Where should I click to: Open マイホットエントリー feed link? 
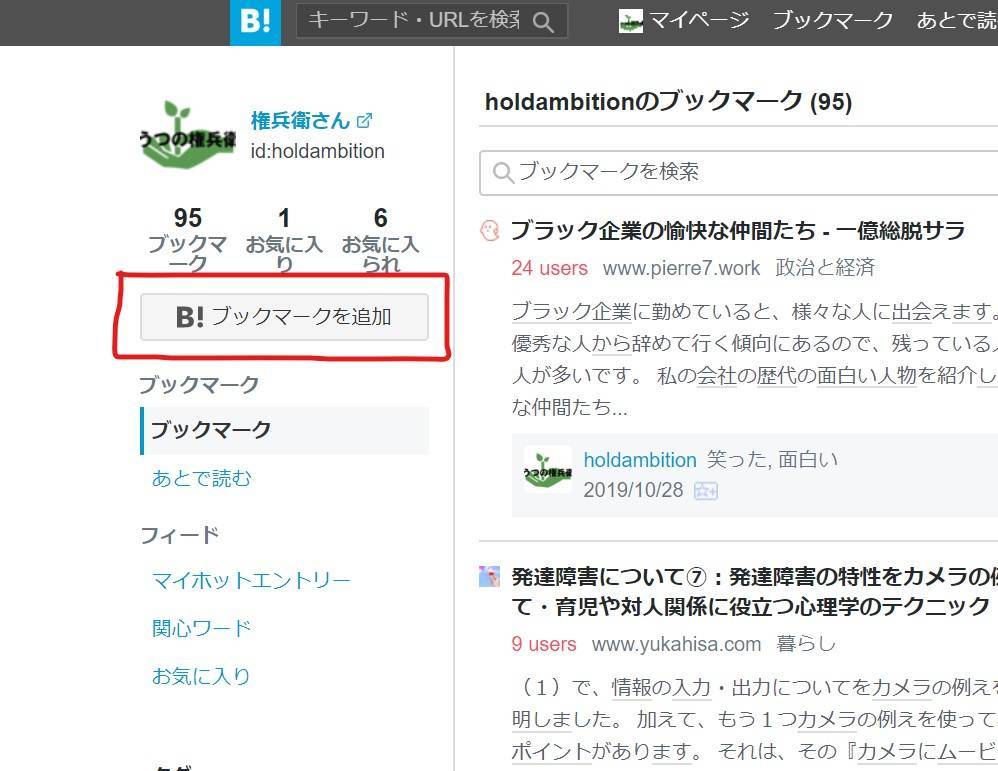click(251, 580)
